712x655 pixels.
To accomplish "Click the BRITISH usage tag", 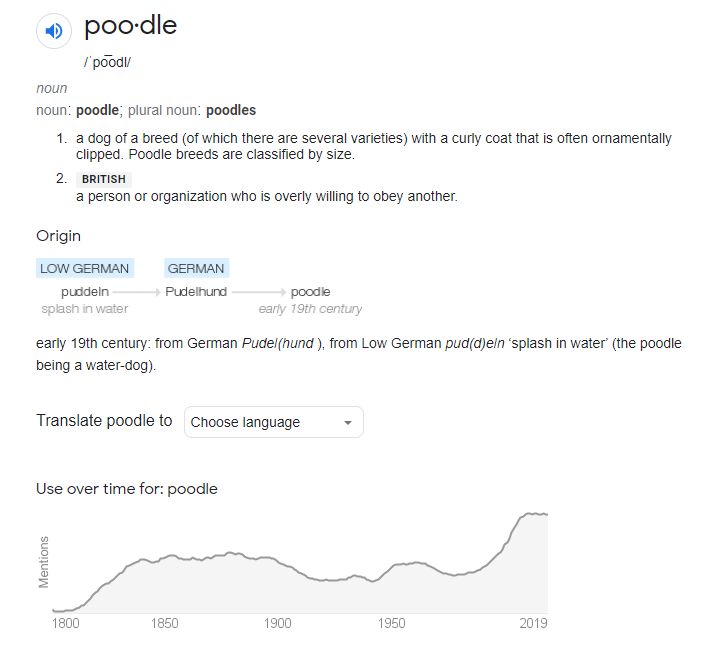I will point(104,179).
